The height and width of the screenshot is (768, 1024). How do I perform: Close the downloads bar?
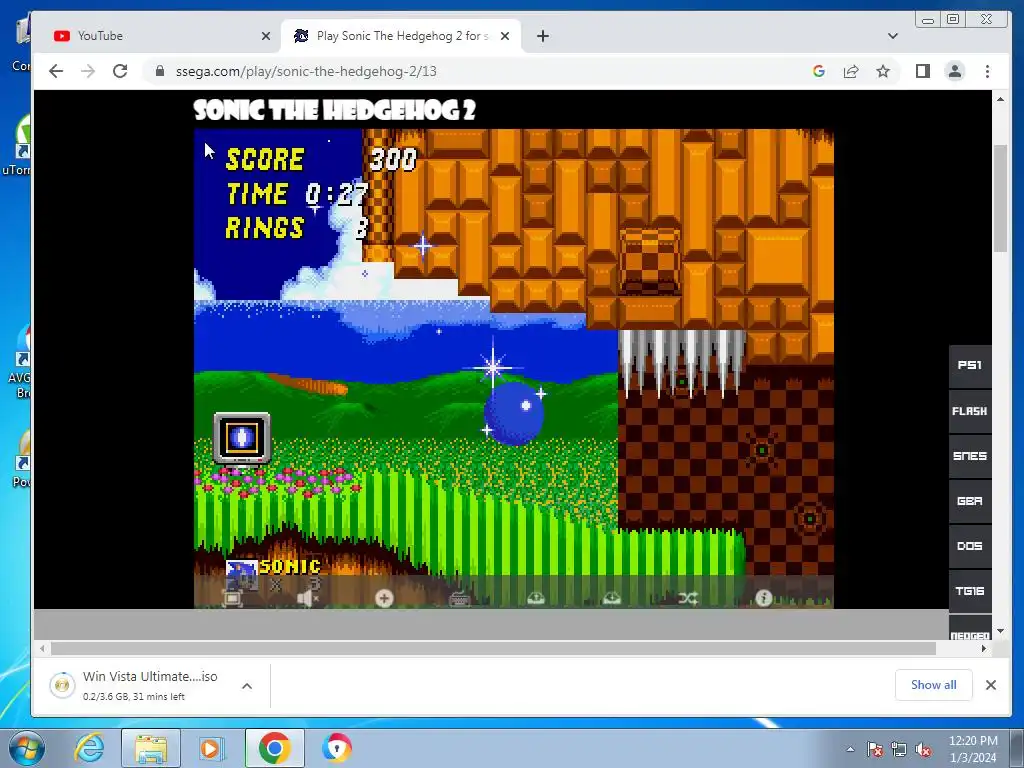pyautogui.click(x=991, y=684)
